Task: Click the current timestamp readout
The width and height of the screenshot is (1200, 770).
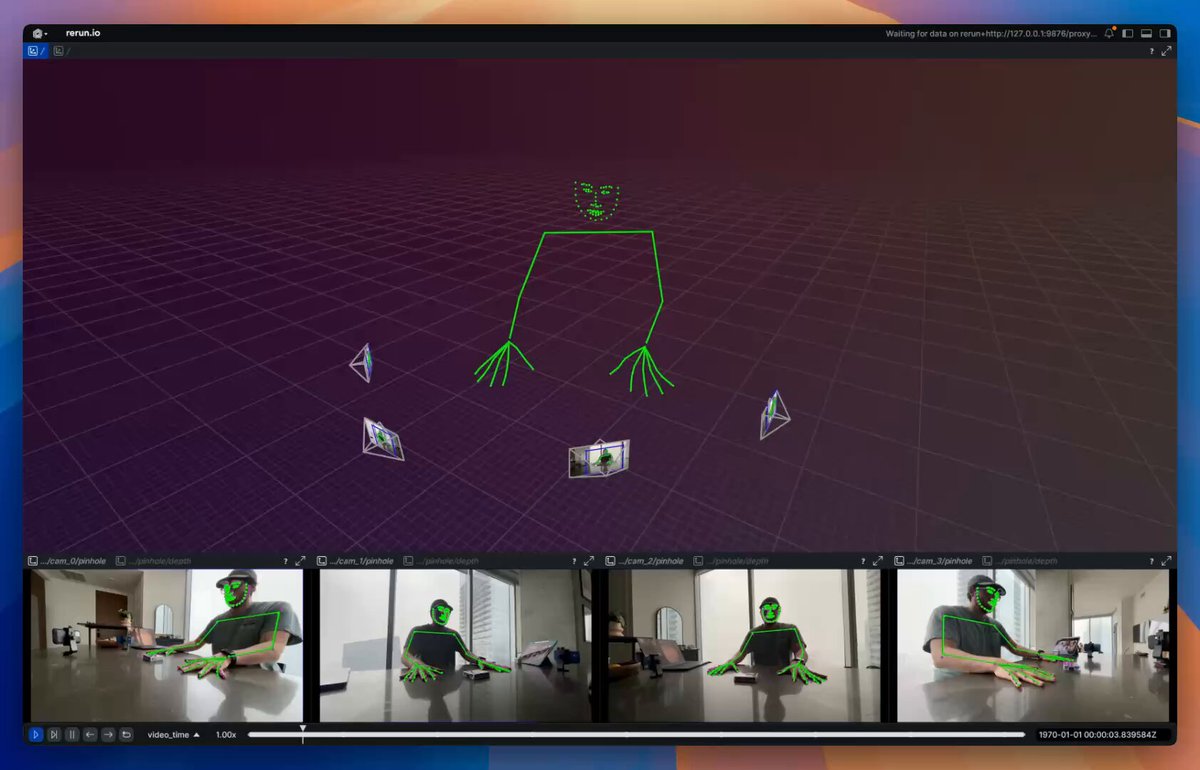Action: click(1097, 734)
